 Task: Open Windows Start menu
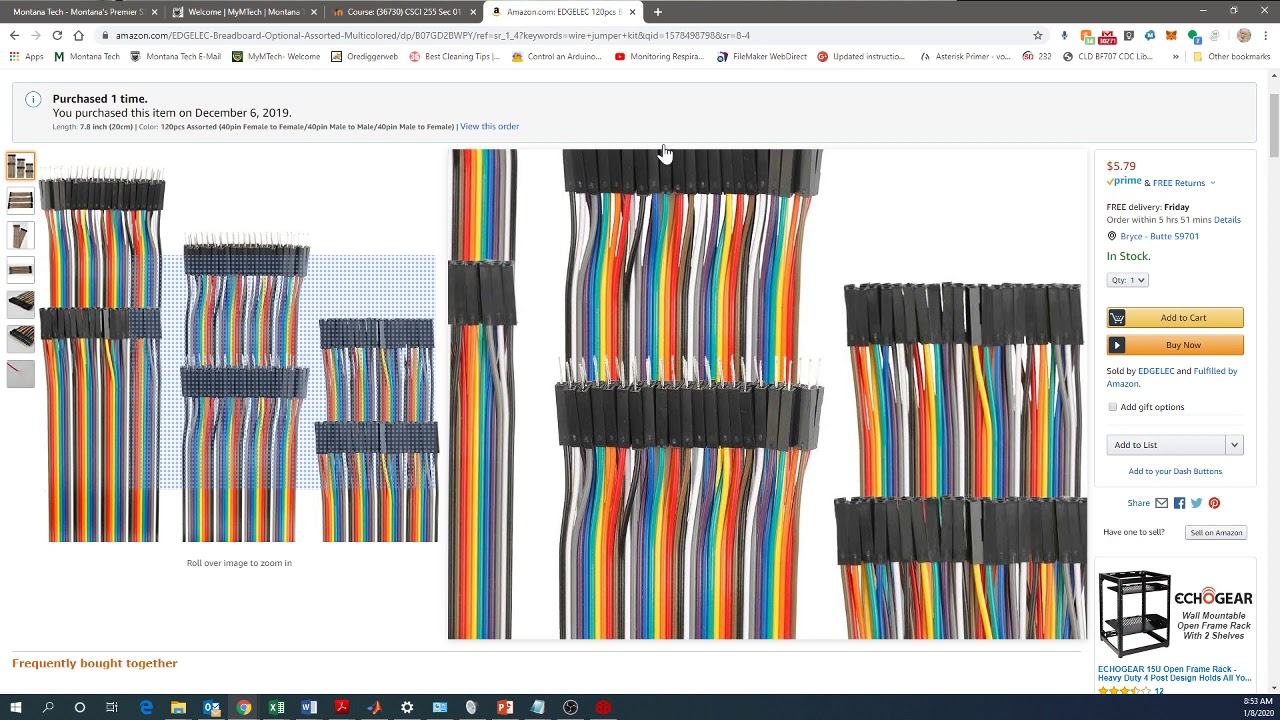15,707
